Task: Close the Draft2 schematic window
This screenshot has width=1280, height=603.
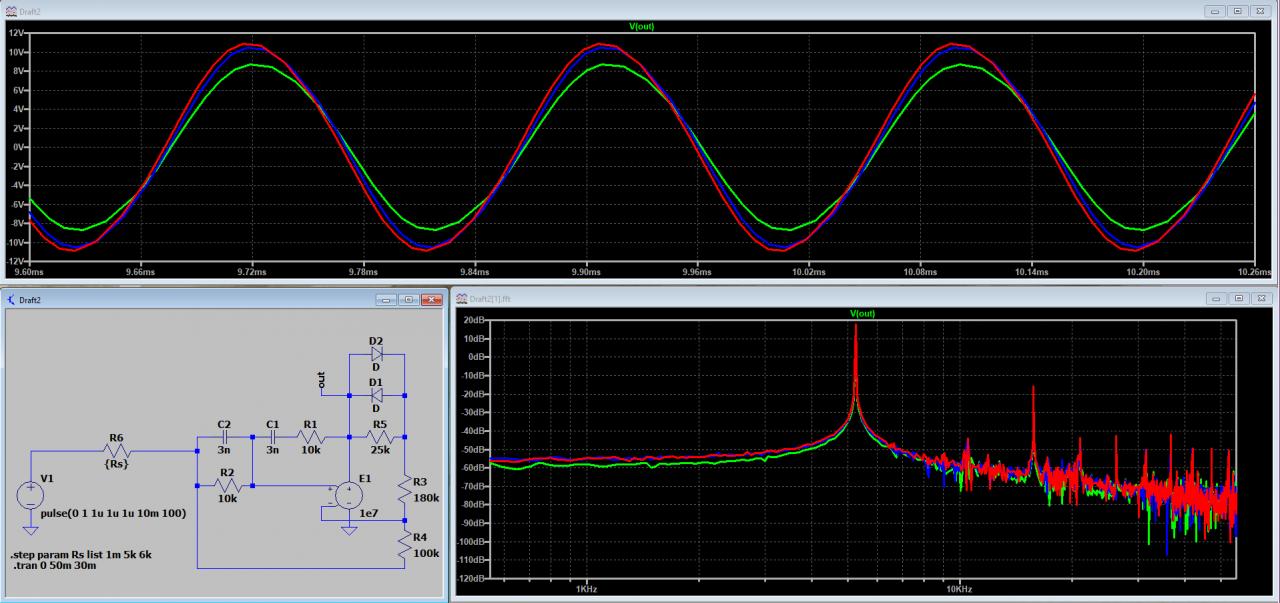Action: (x=431, y=300)
